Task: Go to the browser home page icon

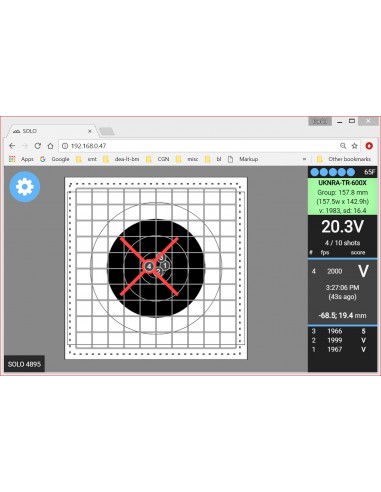Action: pos(50,146)
